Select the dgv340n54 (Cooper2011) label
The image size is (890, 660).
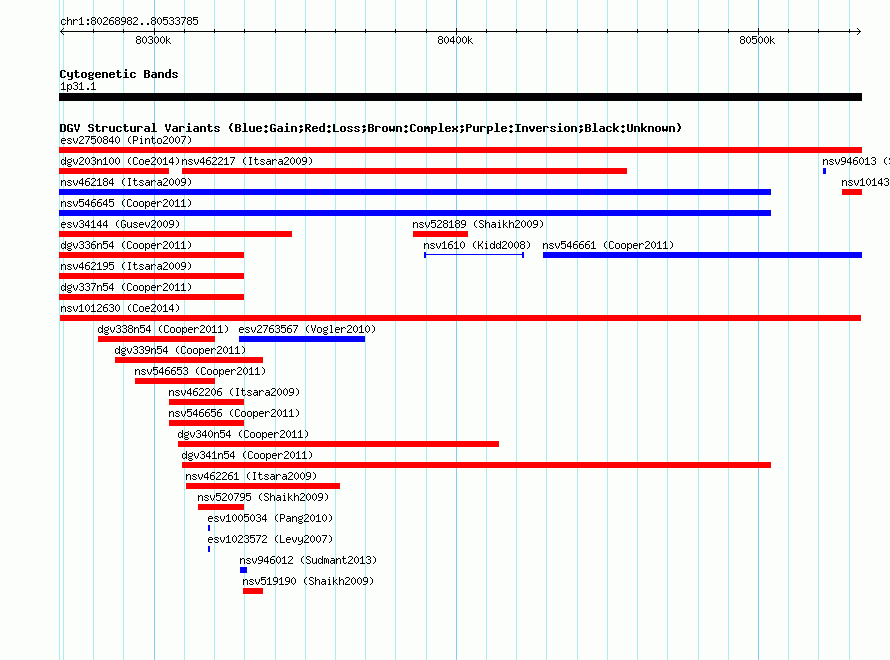(x=243, y=434)
